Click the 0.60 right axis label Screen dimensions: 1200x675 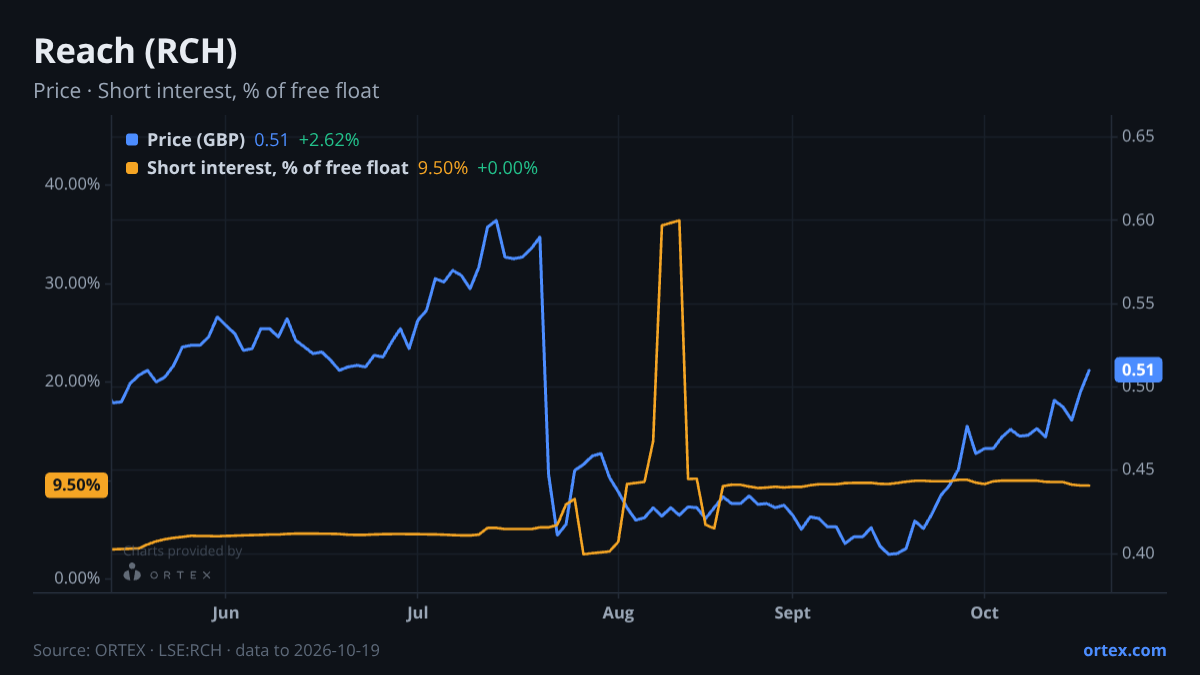[1138, 220]
